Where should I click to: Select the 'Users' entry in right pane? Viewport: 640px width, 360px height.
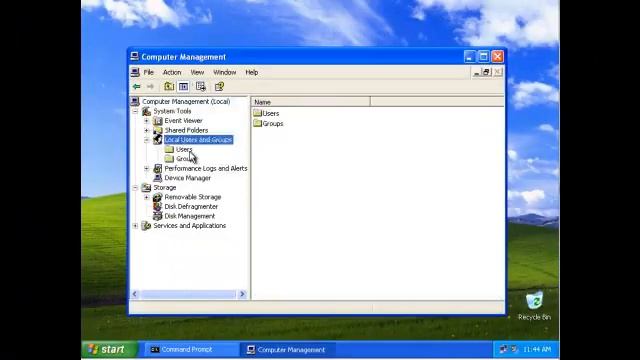pos(271,113)
